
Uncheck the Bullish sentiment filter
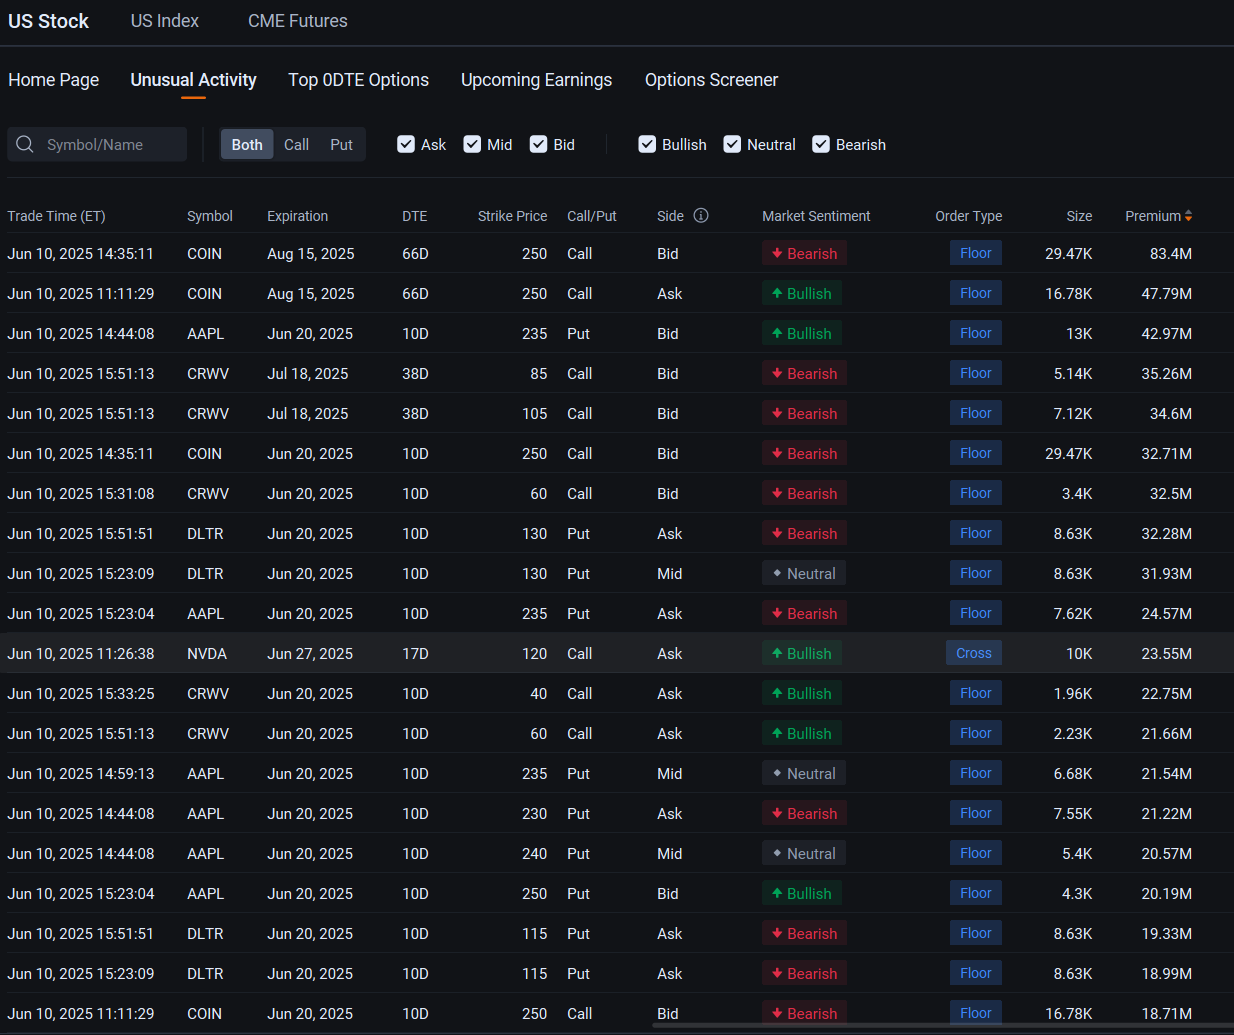[647, 144]
